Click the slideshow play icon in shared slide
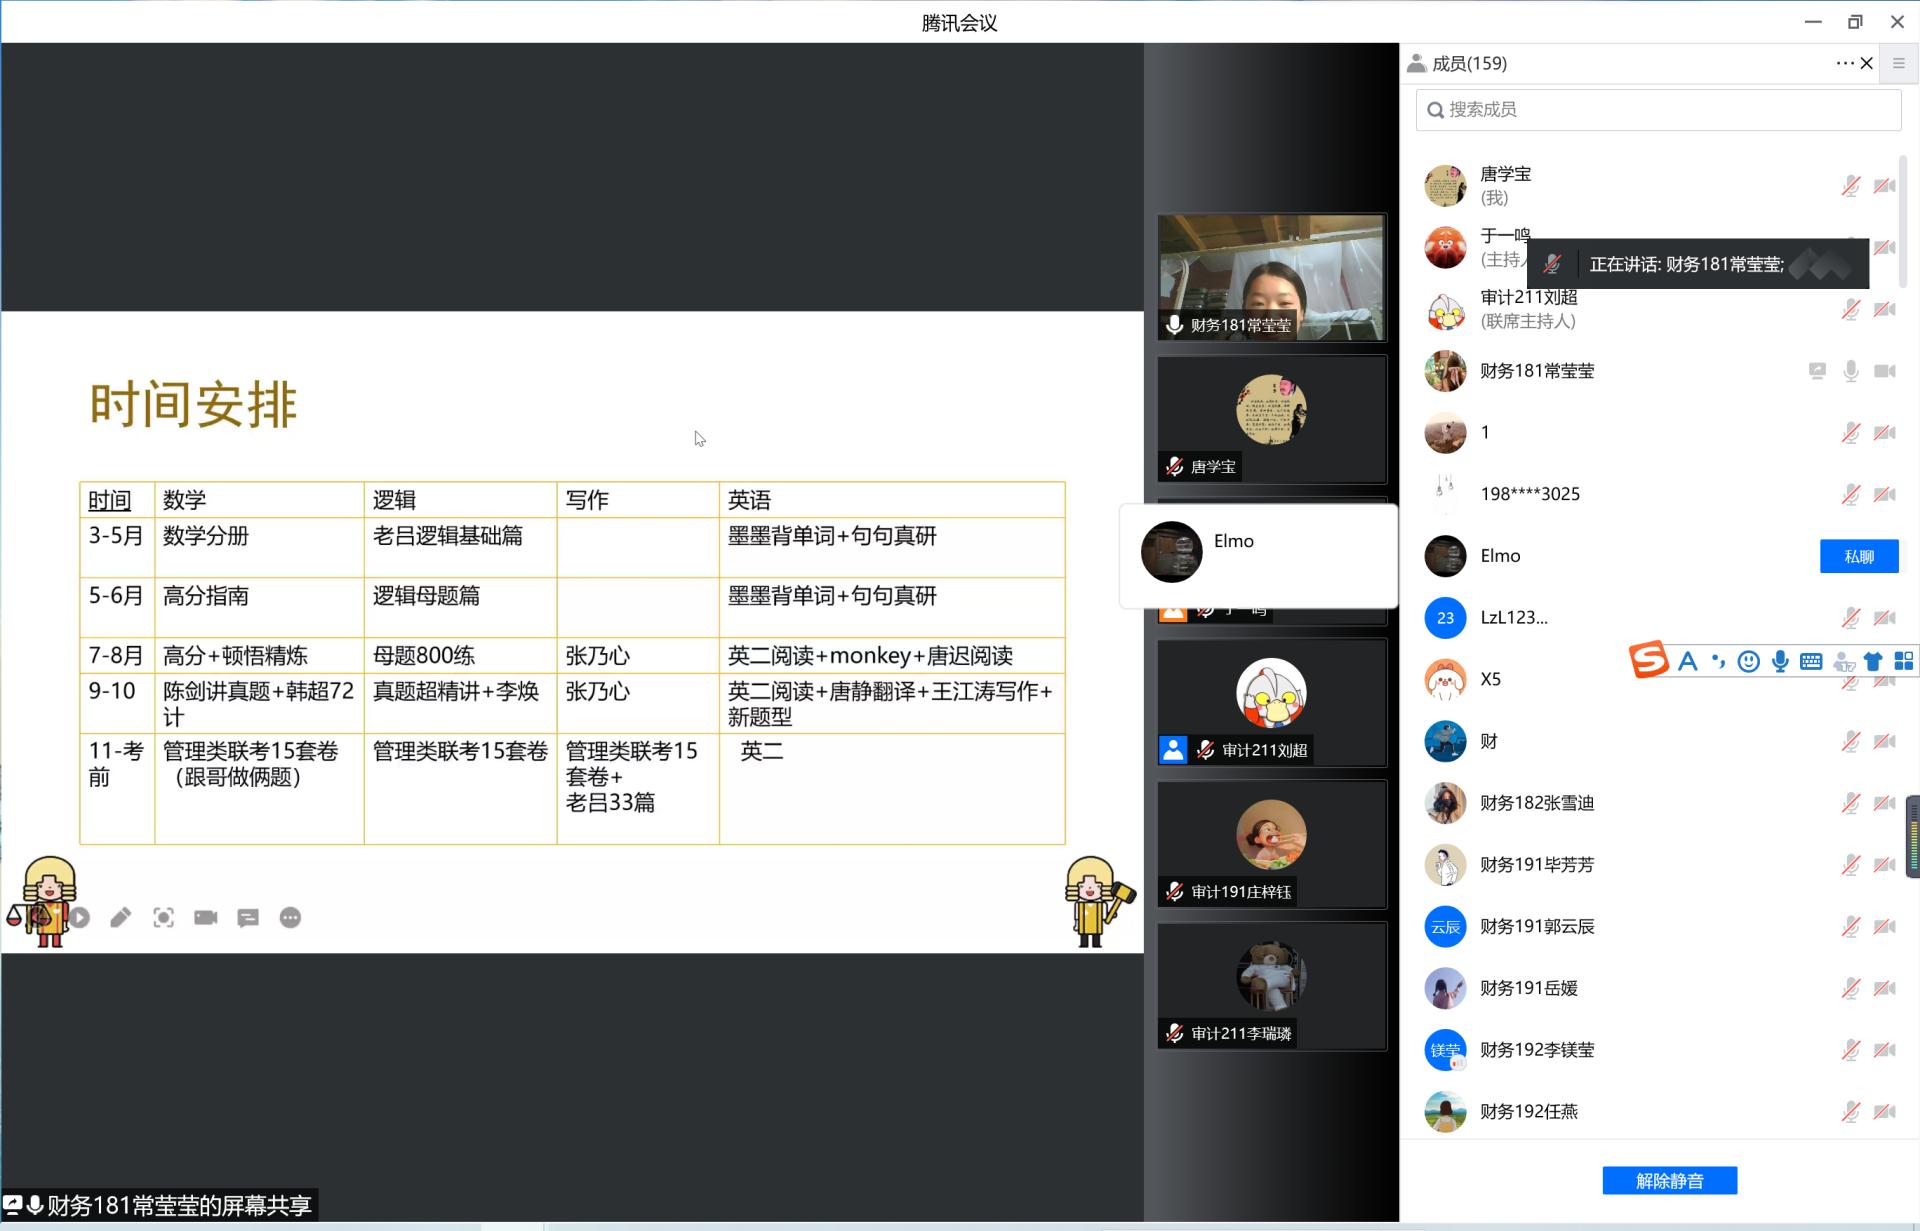The height and width of the screenshot is (1231, 1920). point(80,917)
